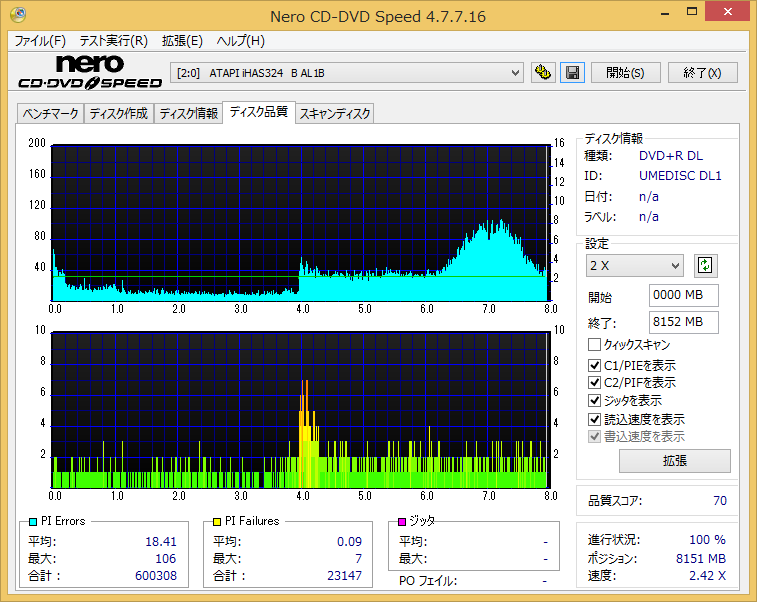Minimize the Nero CD-DVD Speed window
Screen dimensions: 757x602
pos(665,12)
